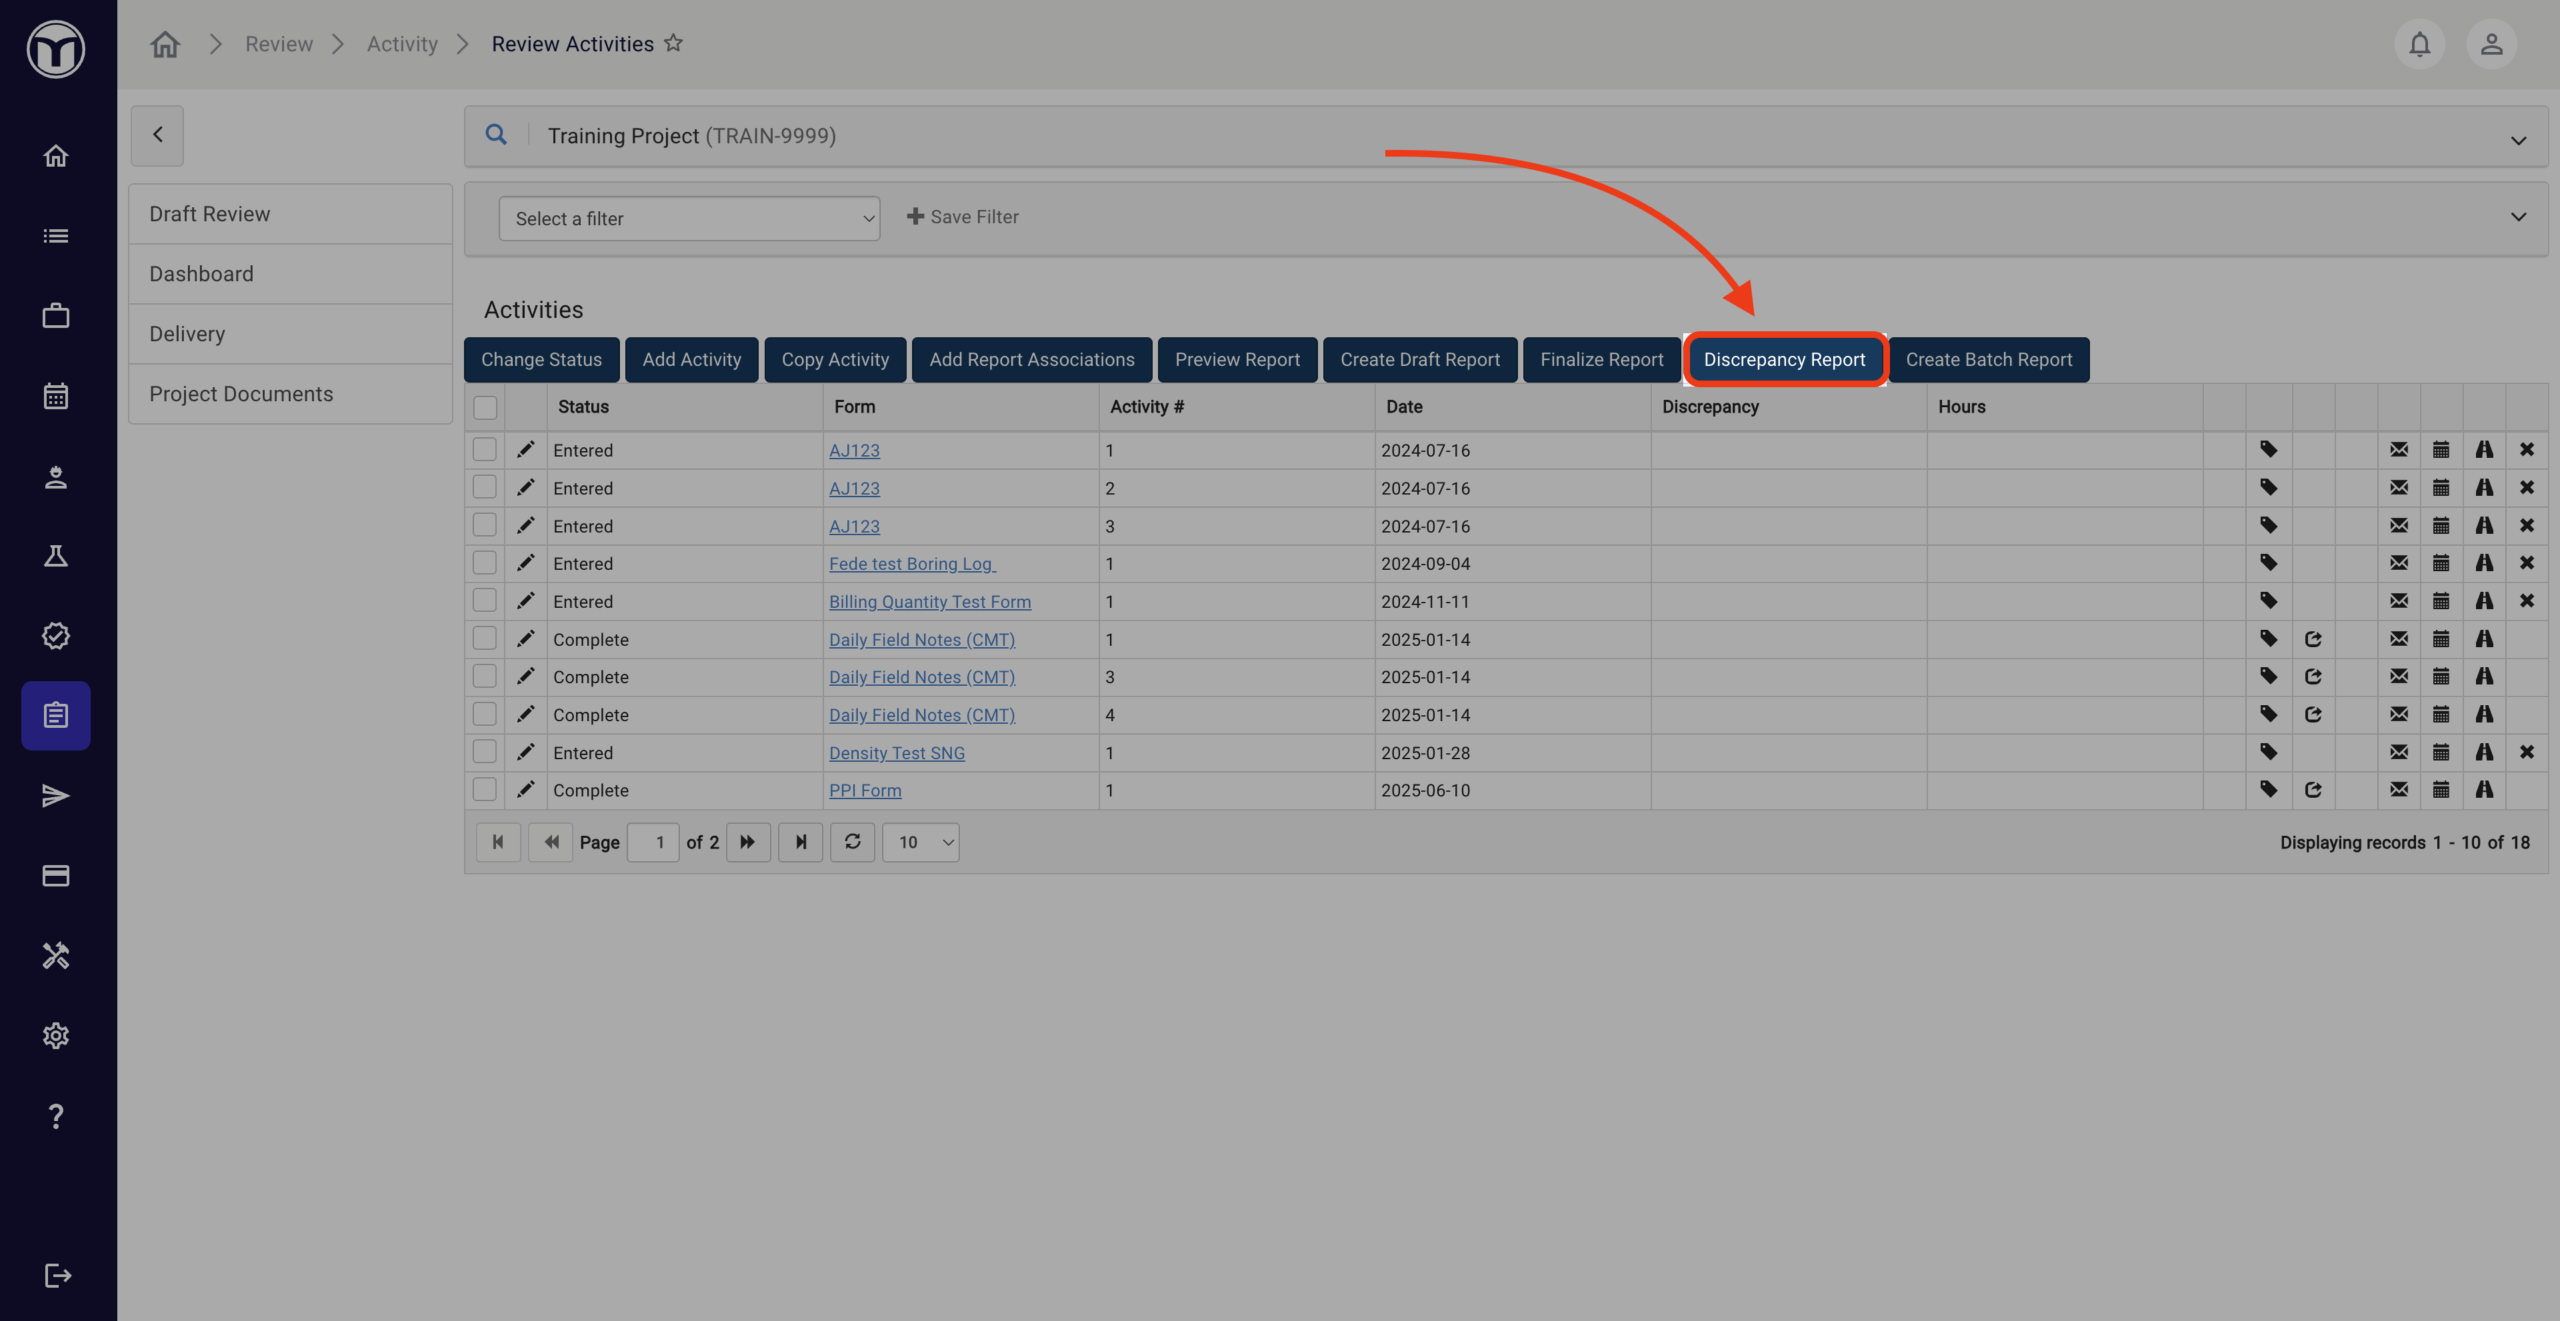2560x1321 pixels.
Task: Check the PPI Form row checkbox
Action: pos(485,790)
